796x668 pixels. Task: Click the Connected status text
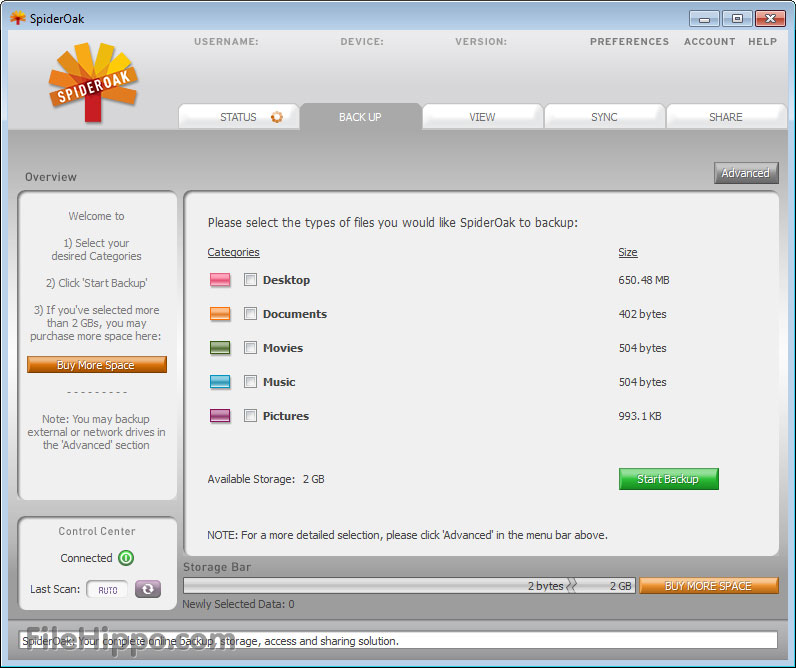click(86, 558)
